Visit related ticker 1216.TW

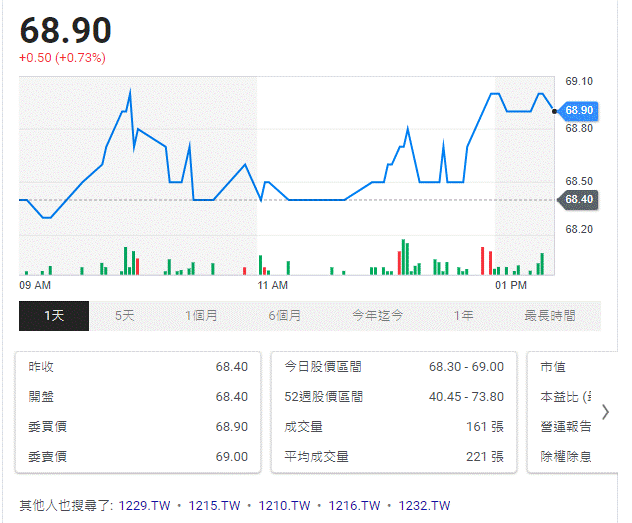pyautogui.click(x=354, y=505)
